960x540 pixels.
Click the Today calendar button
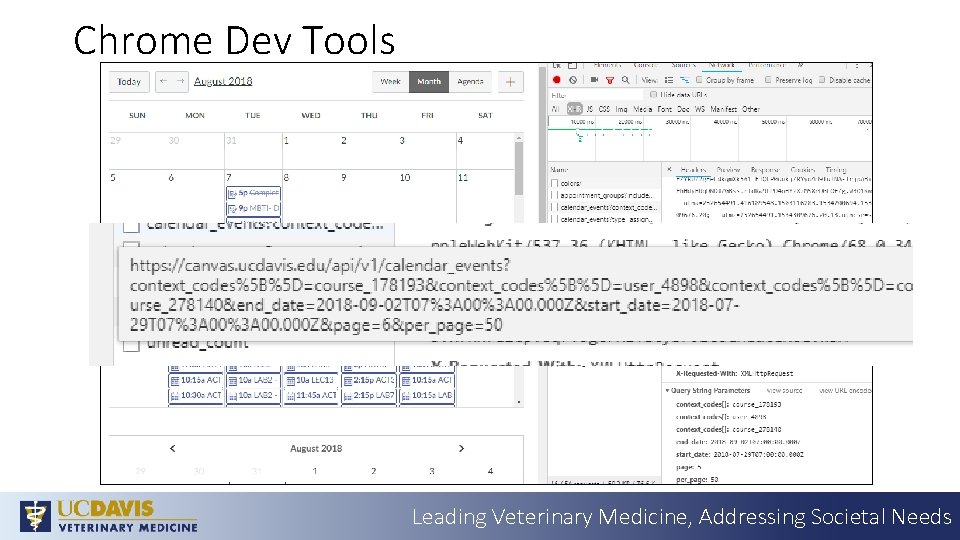pos(129,81)
